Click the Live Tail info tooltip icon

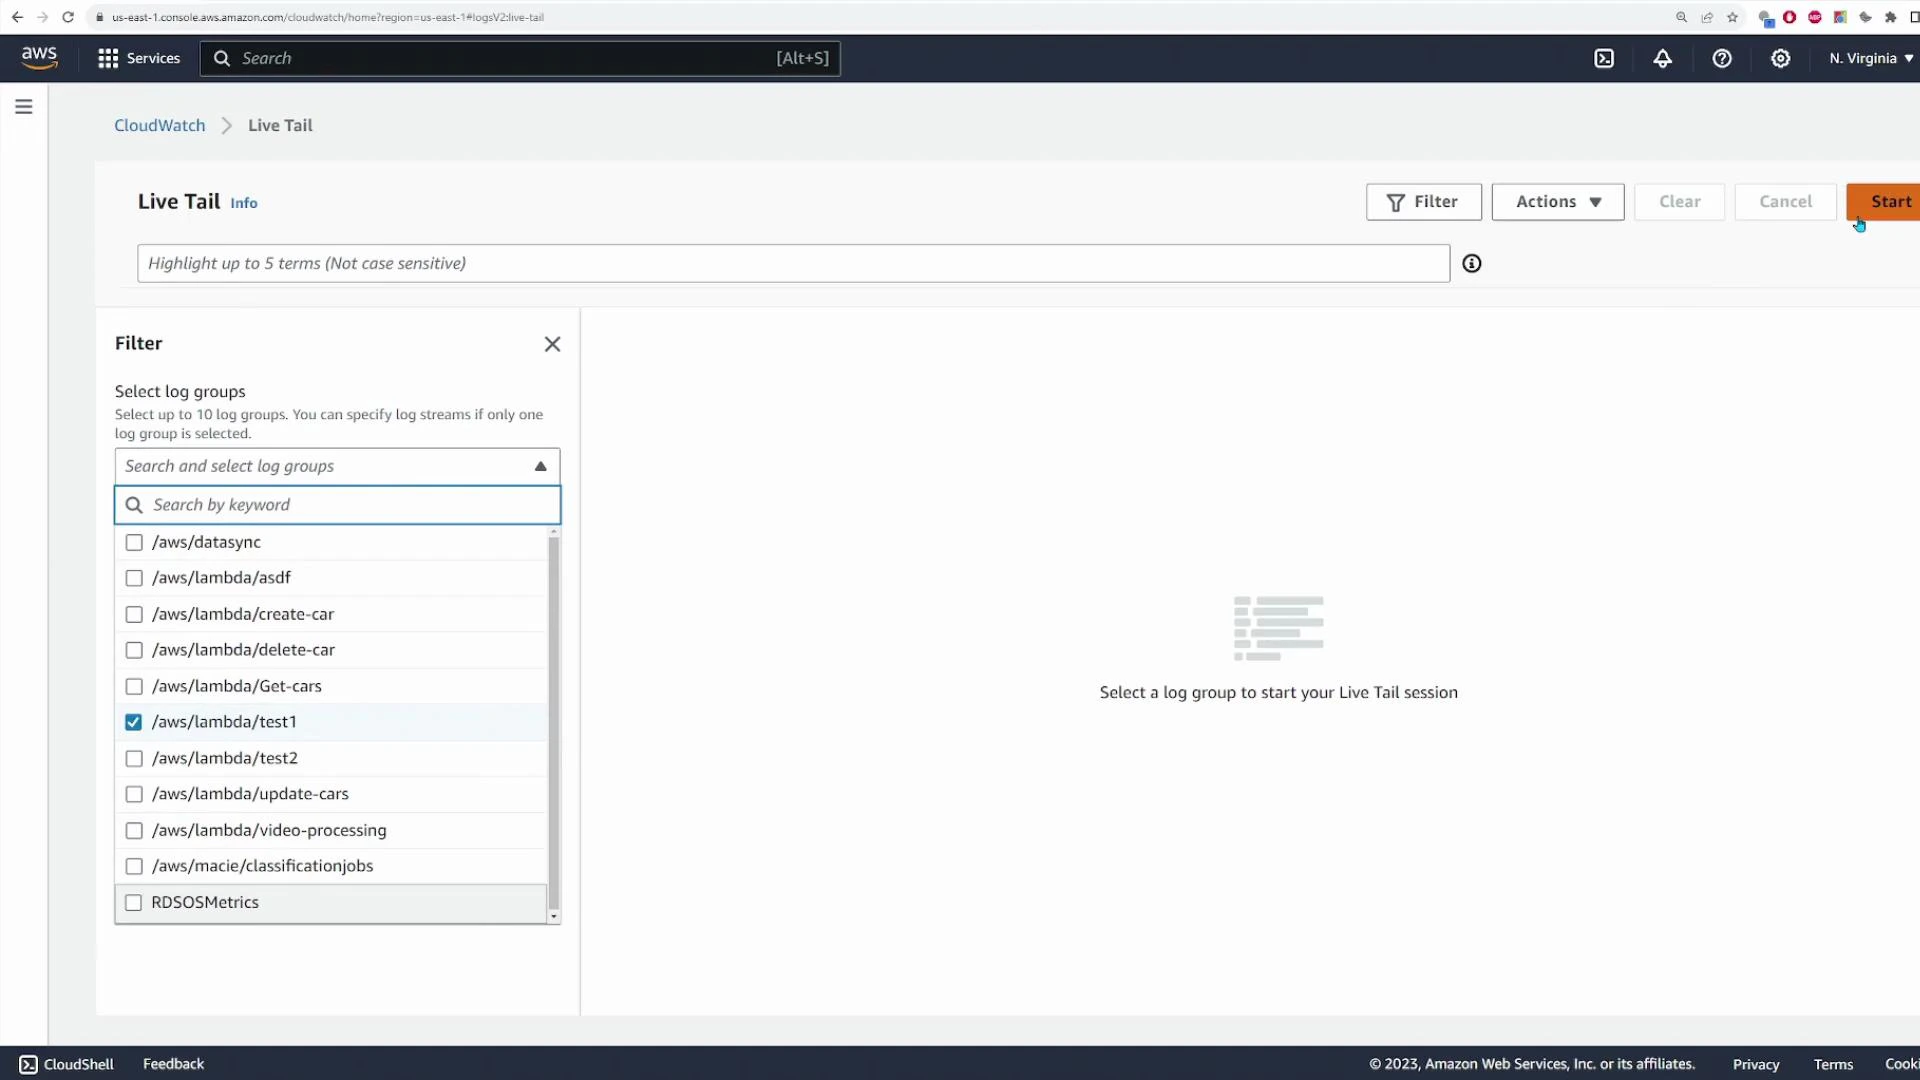pos(244,202)
